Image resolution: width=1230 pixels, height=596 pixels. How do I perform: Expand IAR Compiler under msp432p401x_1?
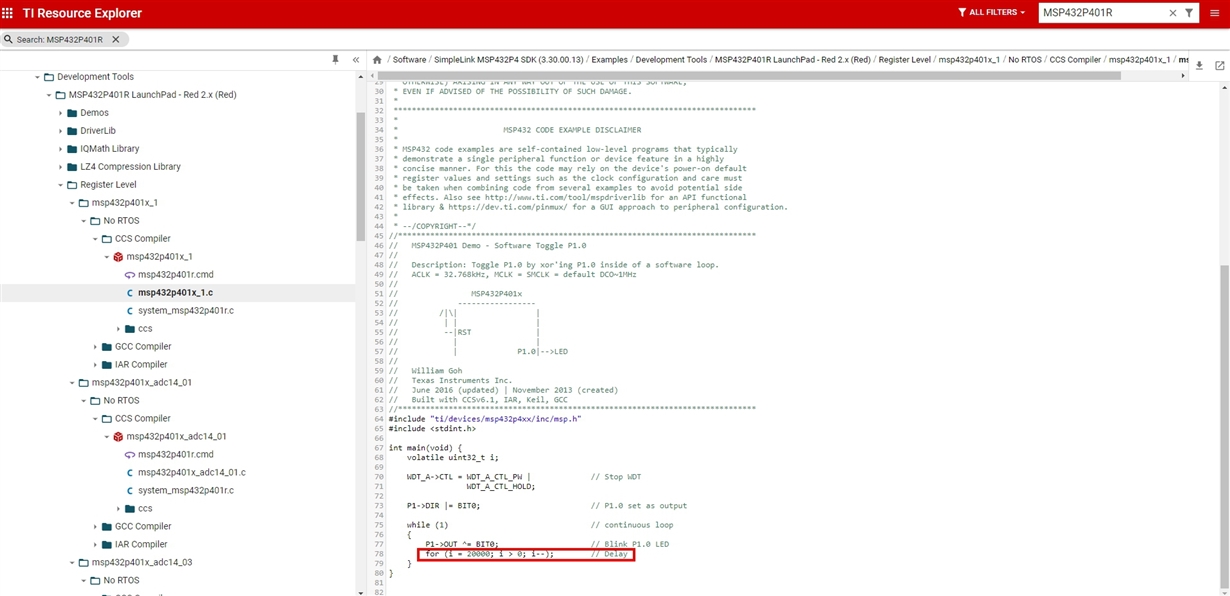(x=95, y=365)
